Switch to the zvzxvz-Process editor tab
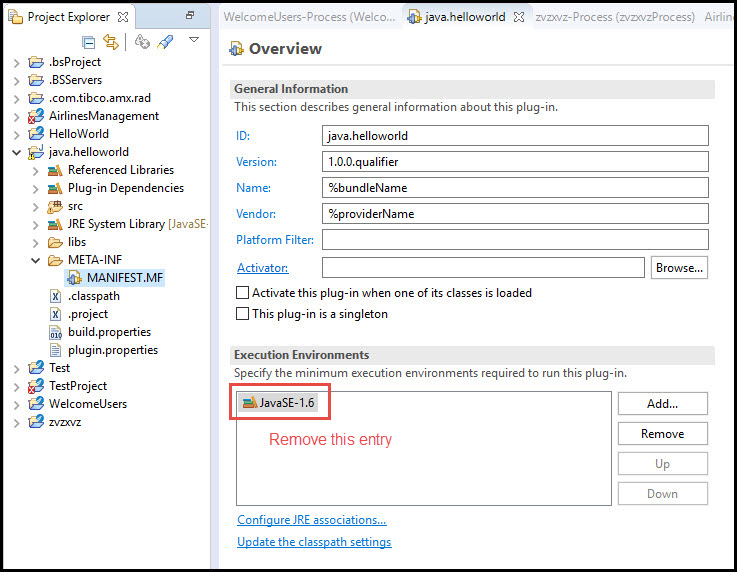The image size is (737, 572). click(x=615, y=17)
